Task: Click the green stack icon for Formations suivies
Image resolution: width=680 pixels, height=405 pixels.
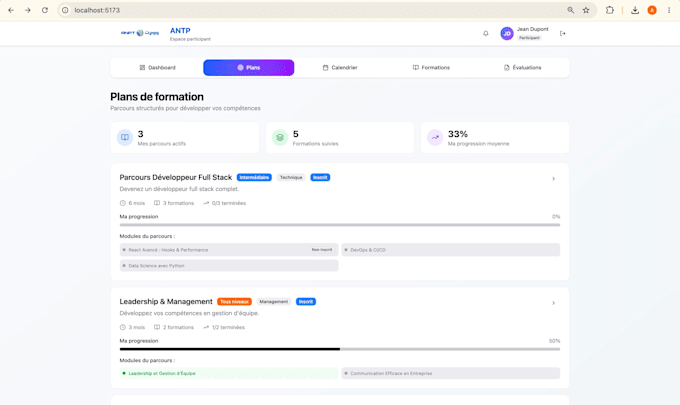Action: 280,137
